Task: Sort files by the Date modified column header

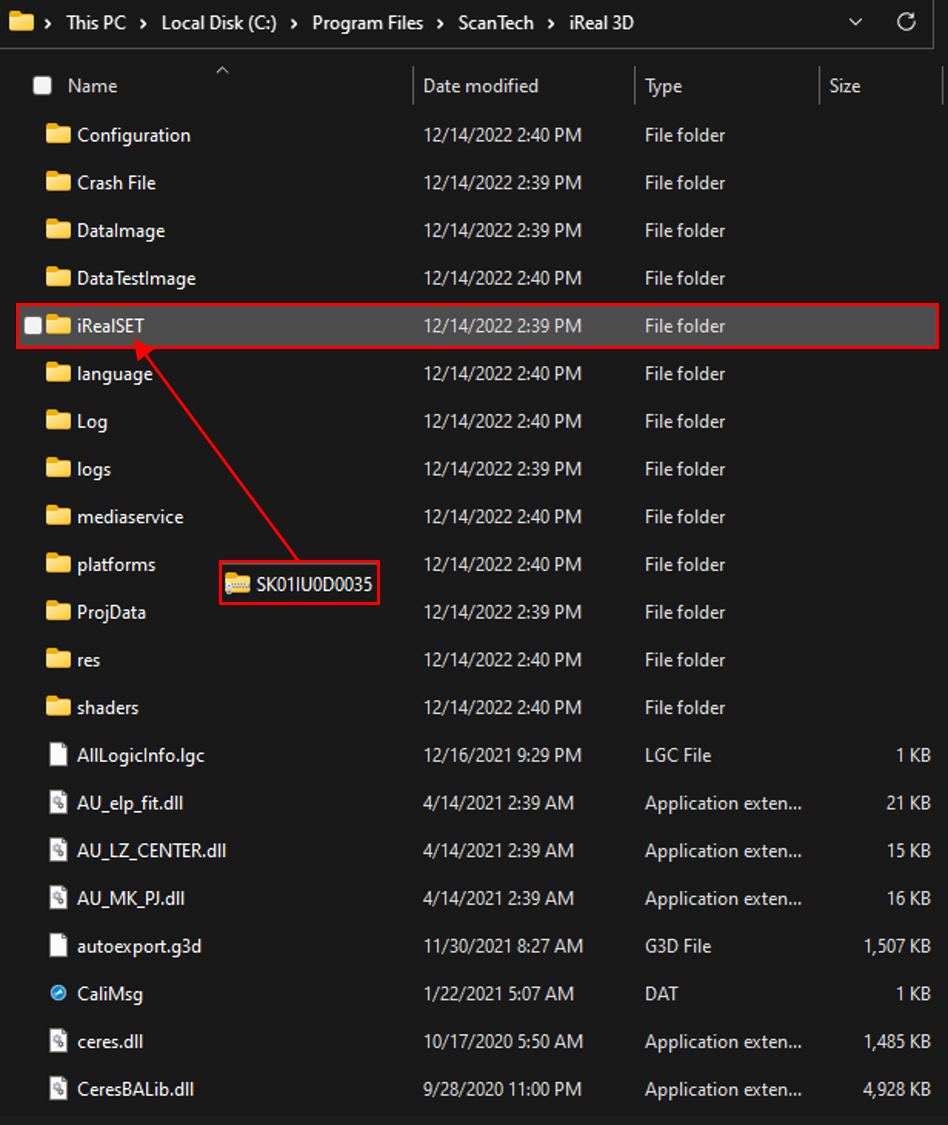Action: point(480,86)
